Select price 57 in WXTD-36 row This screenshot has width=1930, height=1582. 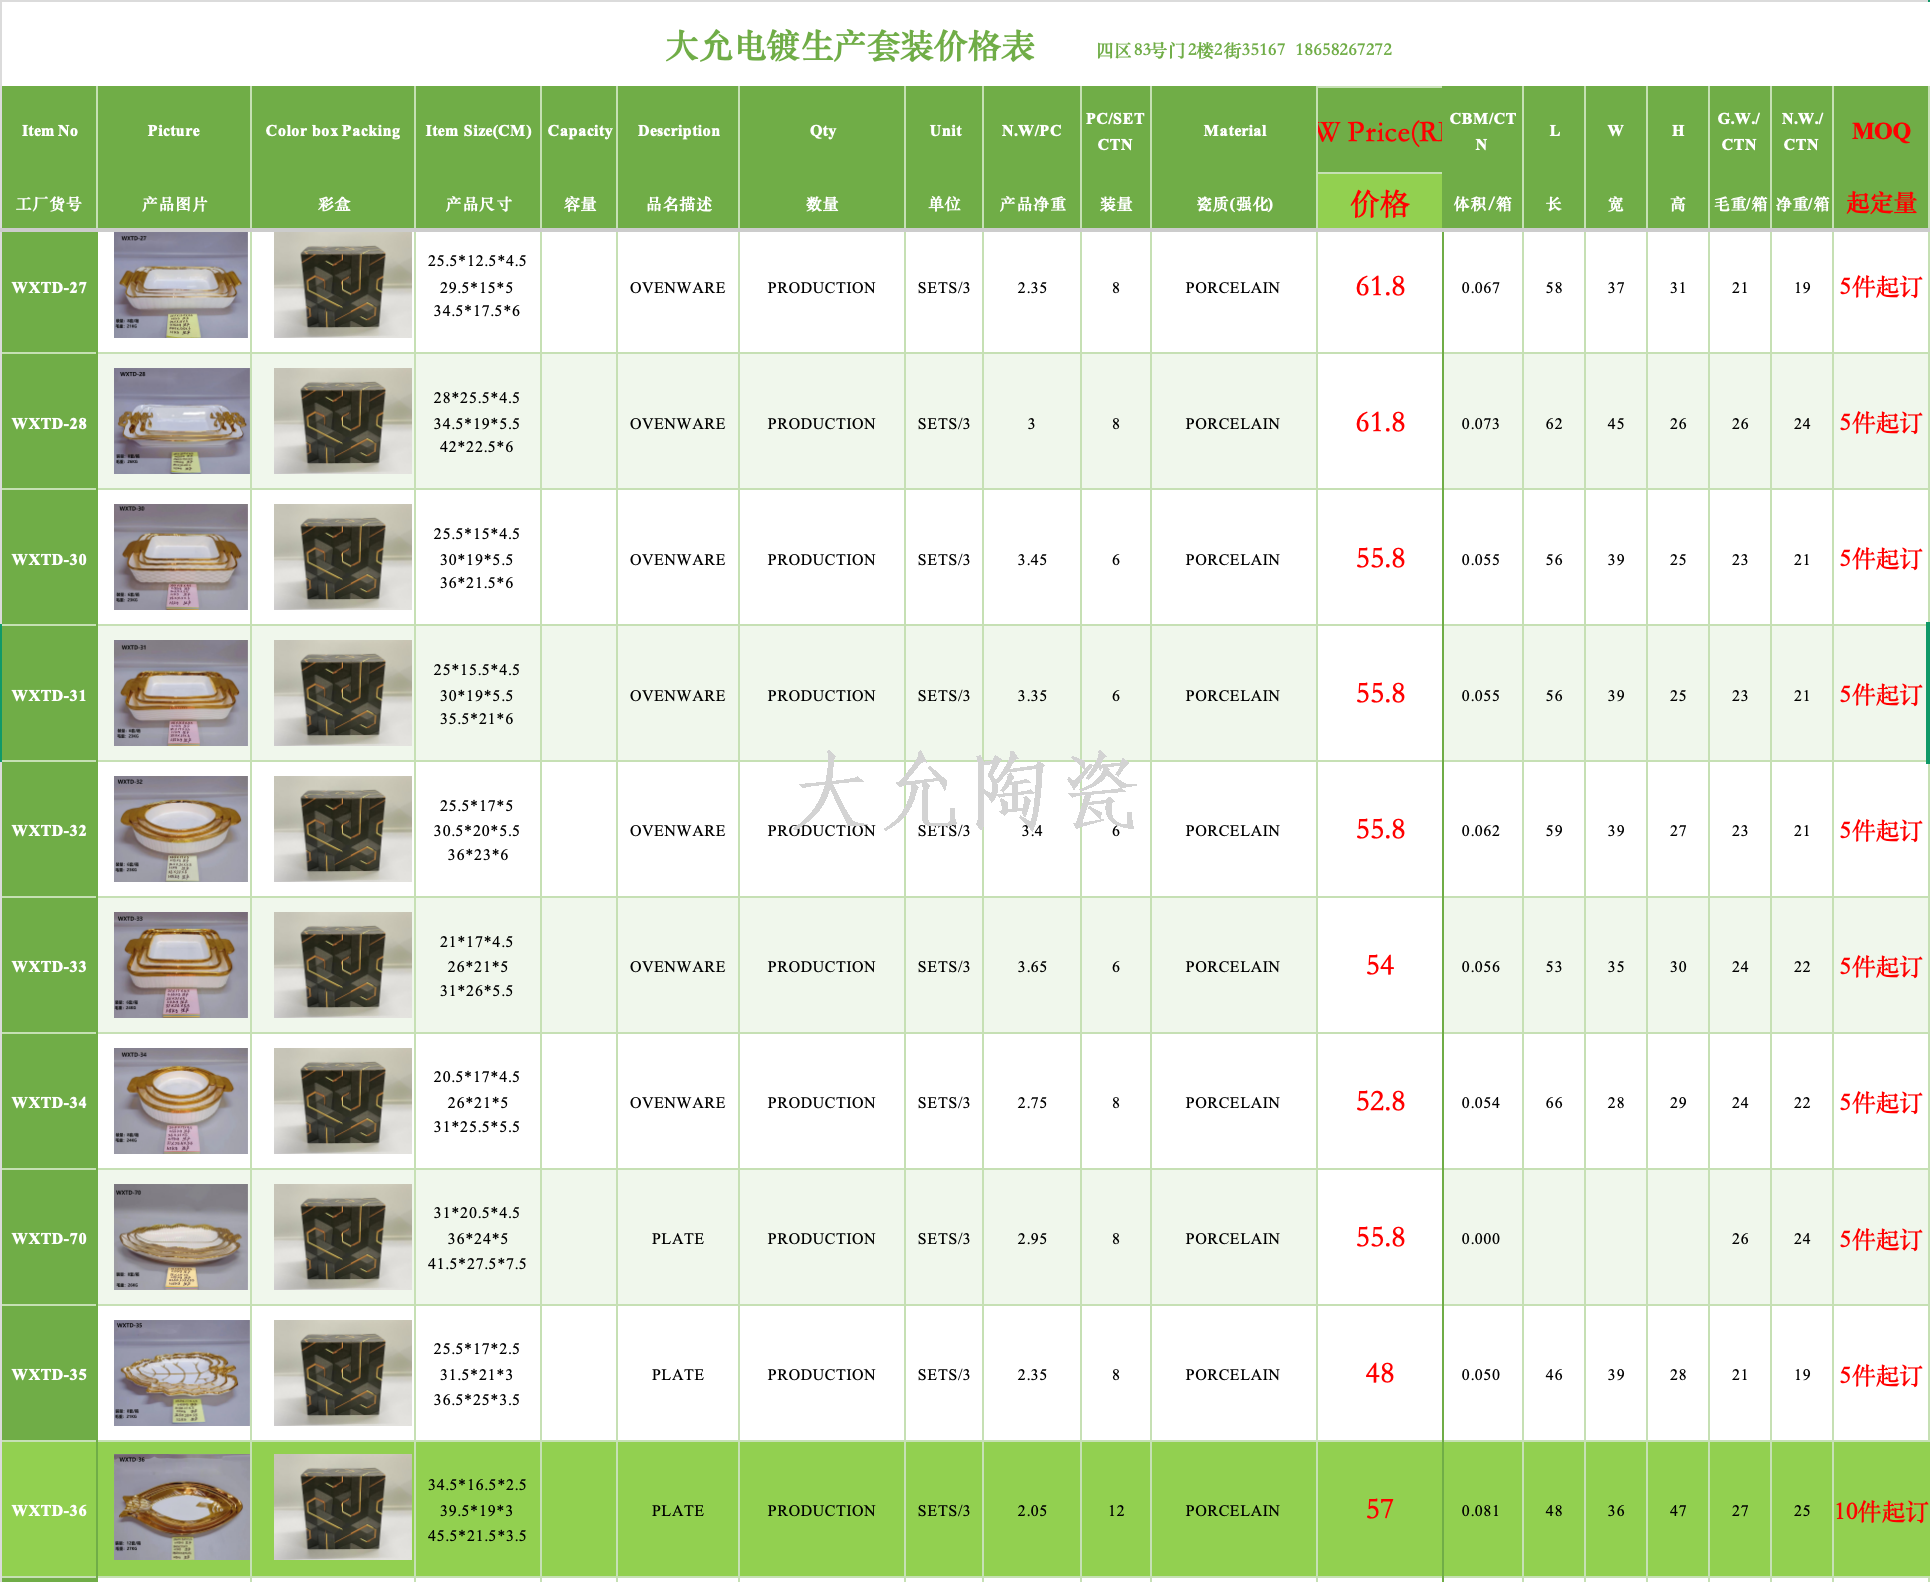point(1379,1509)
